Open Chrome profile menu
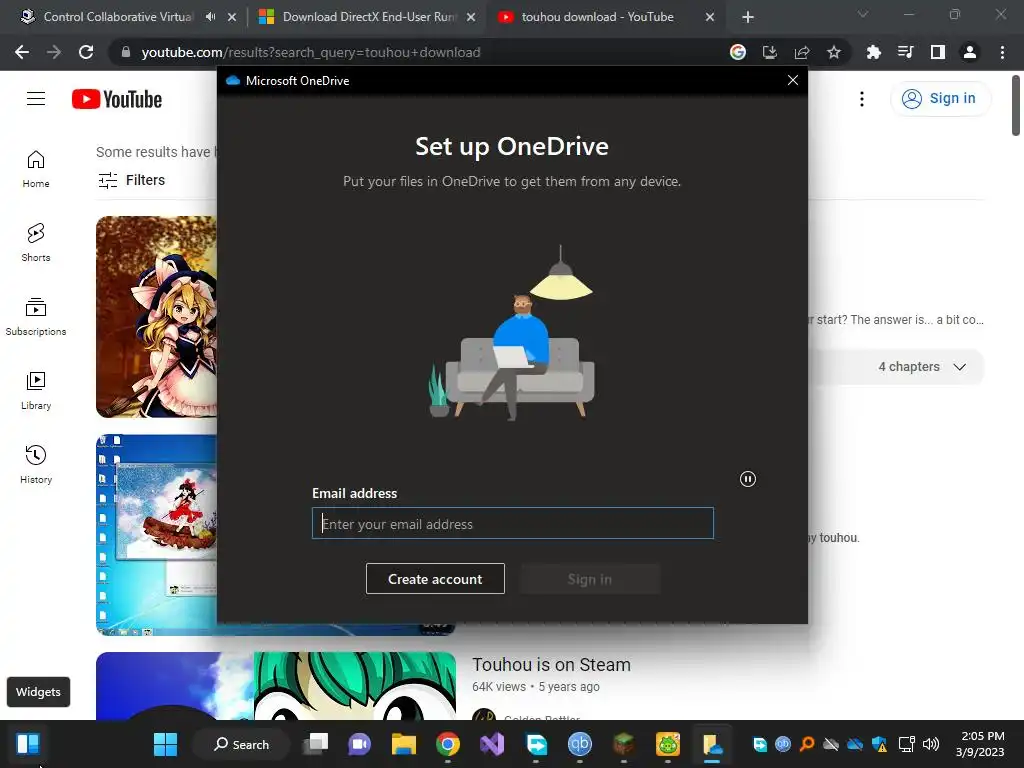 click(970, 52)
